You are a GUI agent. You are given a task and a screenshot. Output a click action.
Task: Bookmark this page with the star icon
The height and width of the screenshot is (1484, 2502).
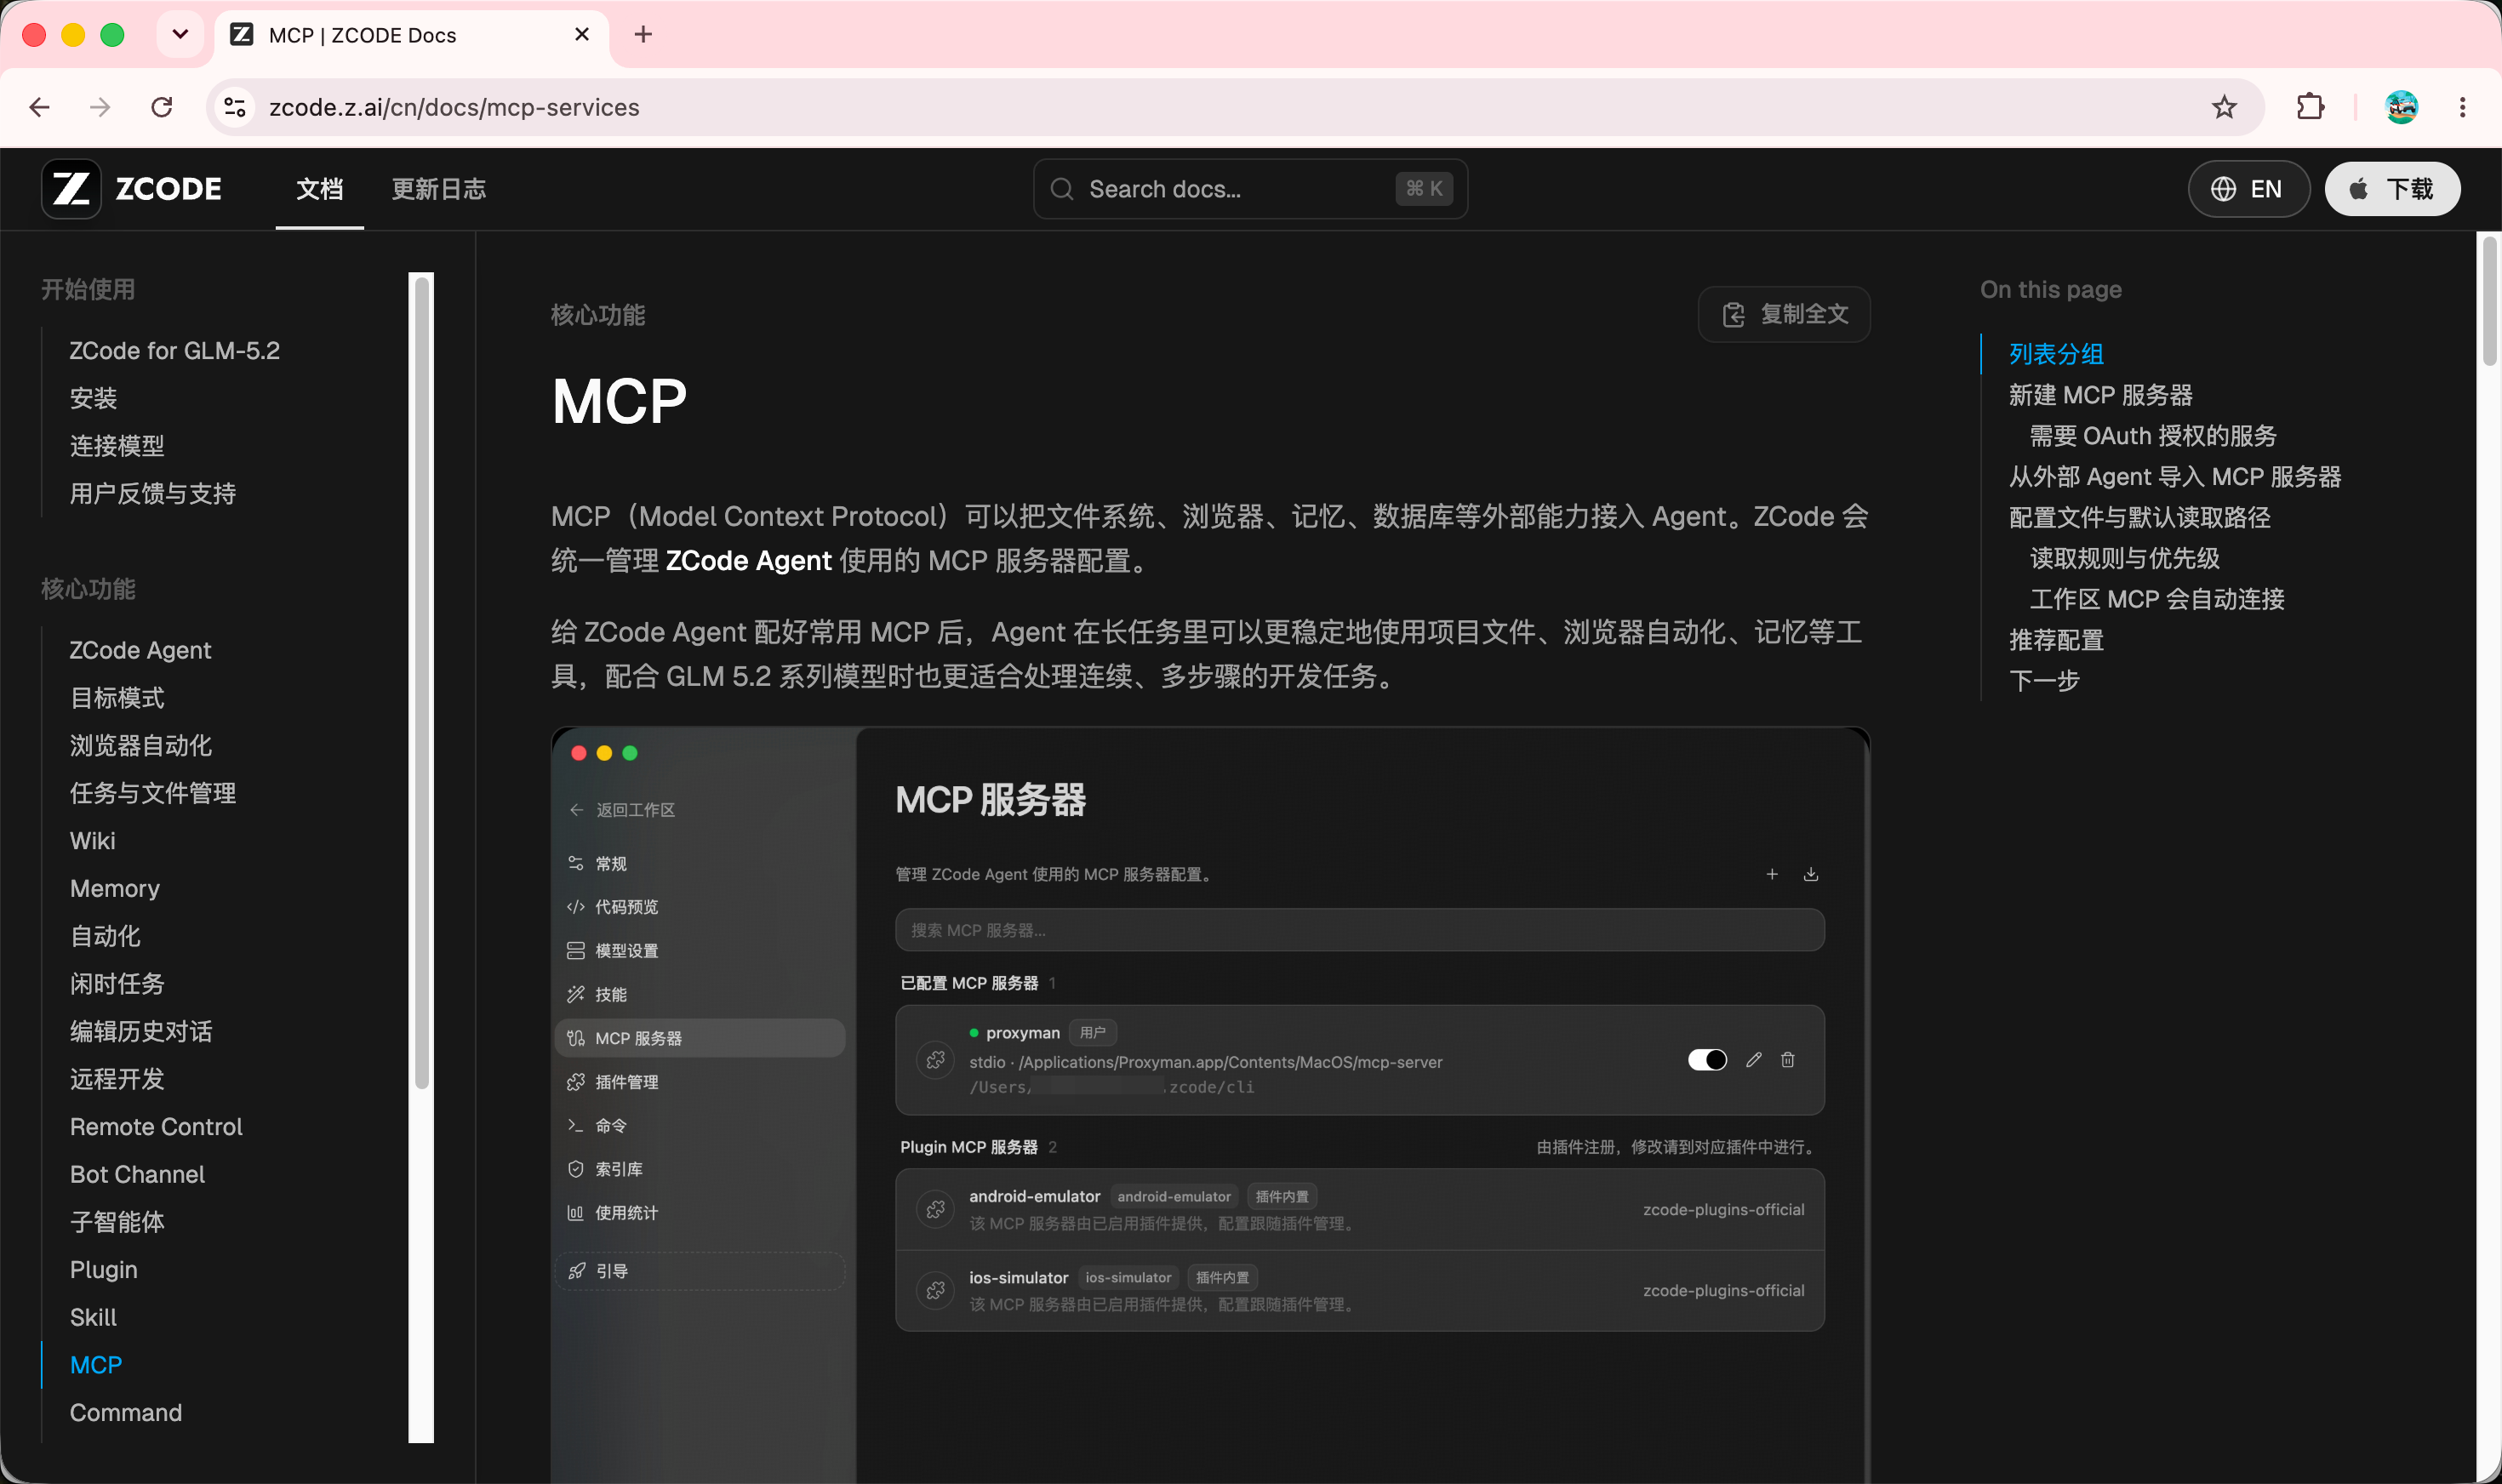pos(2223,107)
